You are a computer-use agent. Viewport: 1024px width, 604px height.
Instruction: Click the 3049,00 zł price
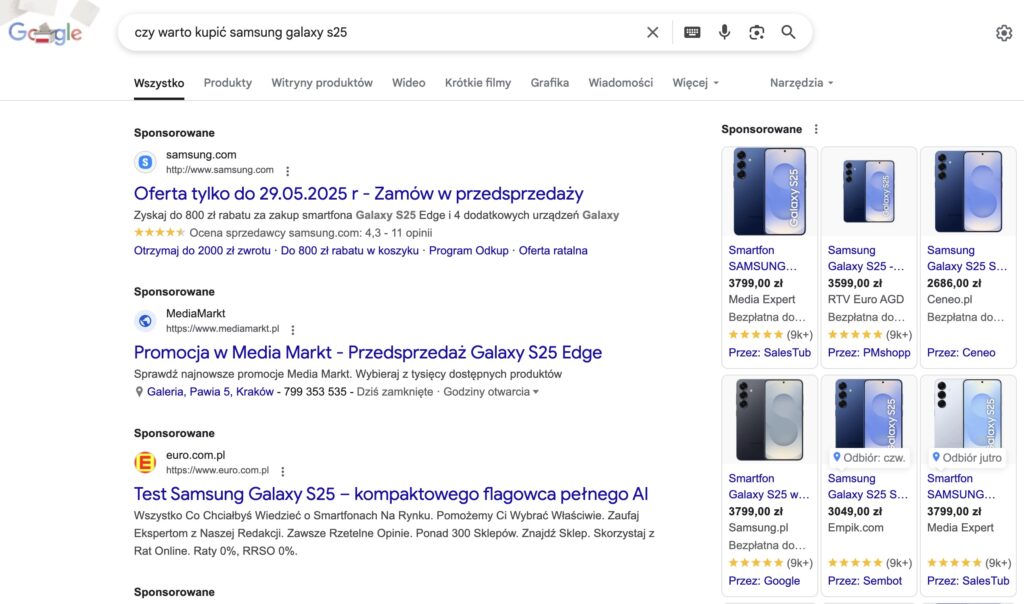coord(854,512)
